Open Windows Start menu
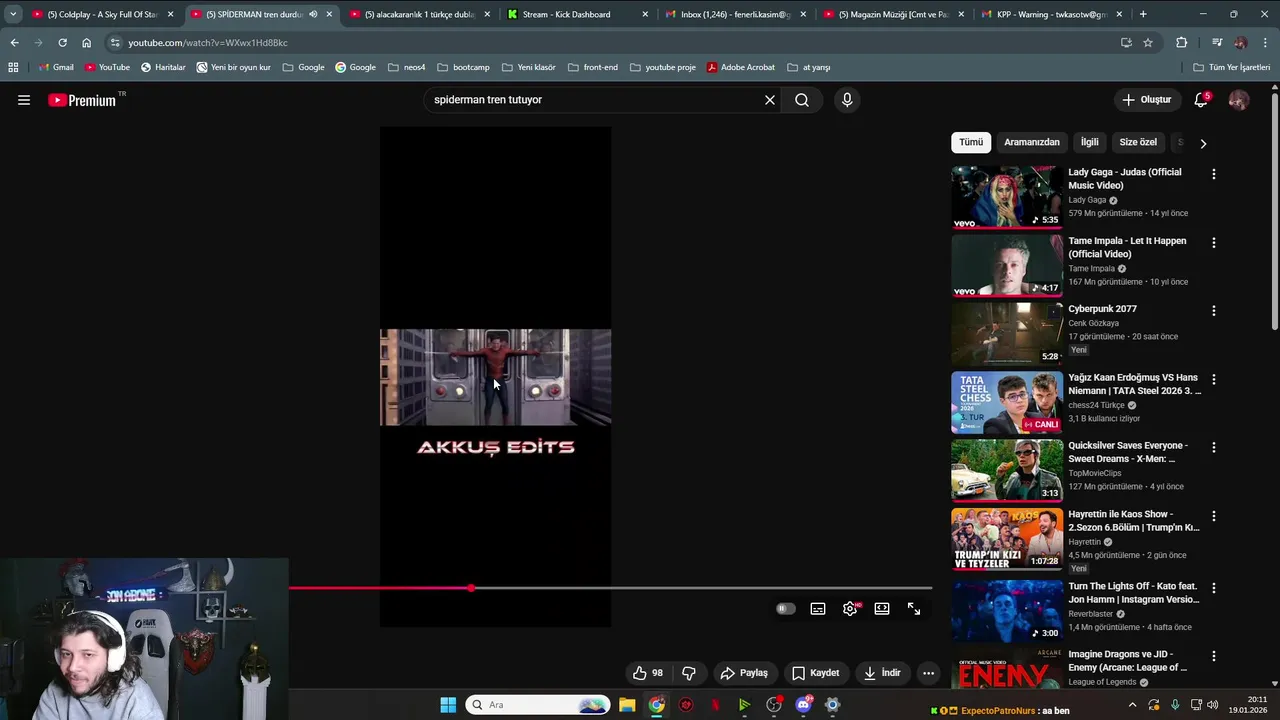 click(448, 705)
